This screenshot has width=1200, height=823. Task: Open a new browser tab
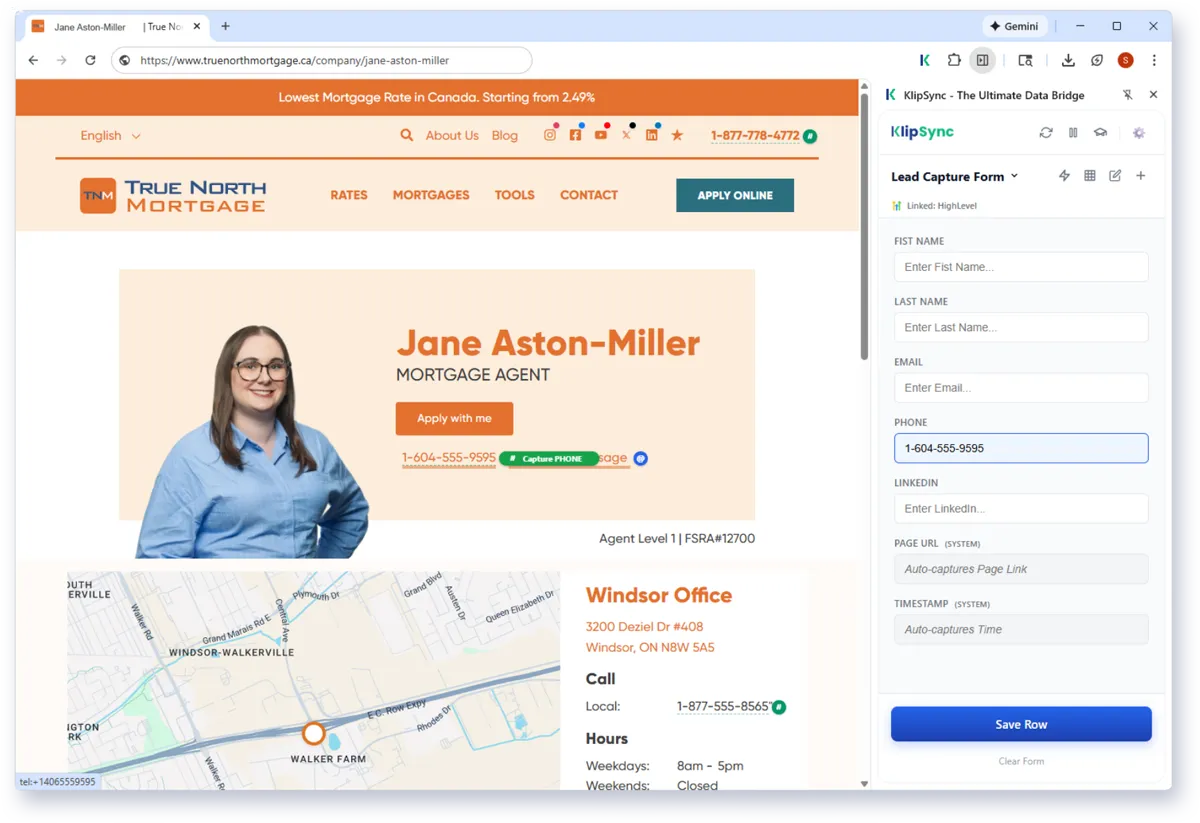click(x=225, y=26)
